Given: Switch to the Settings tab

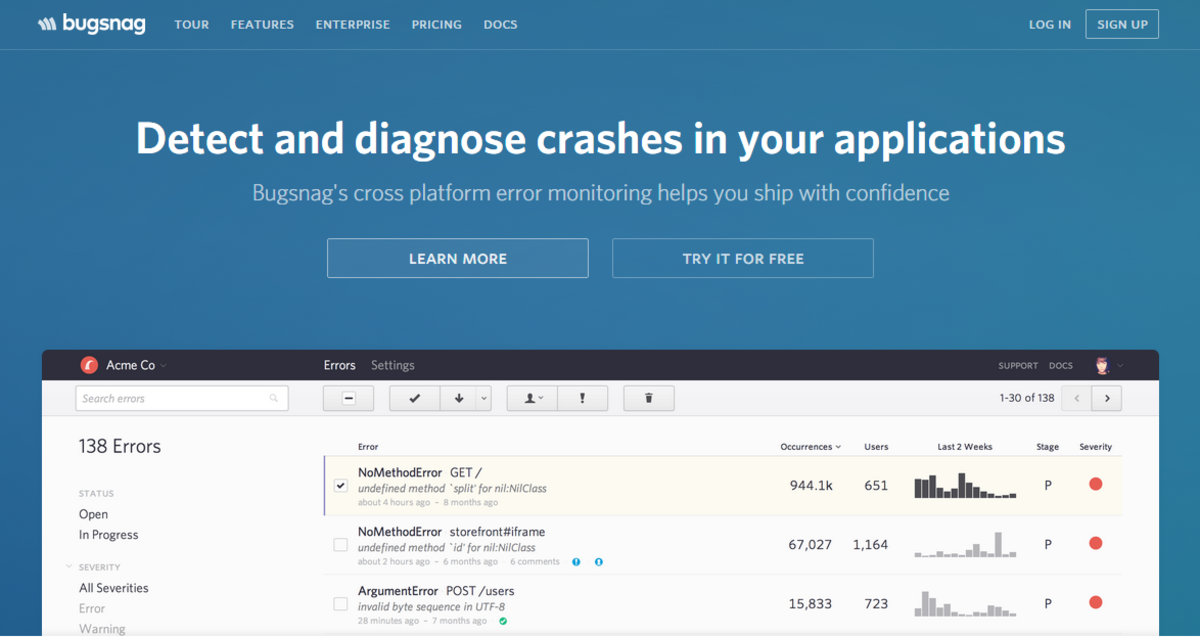Looking at the screenshot, I should coord(392,365).
